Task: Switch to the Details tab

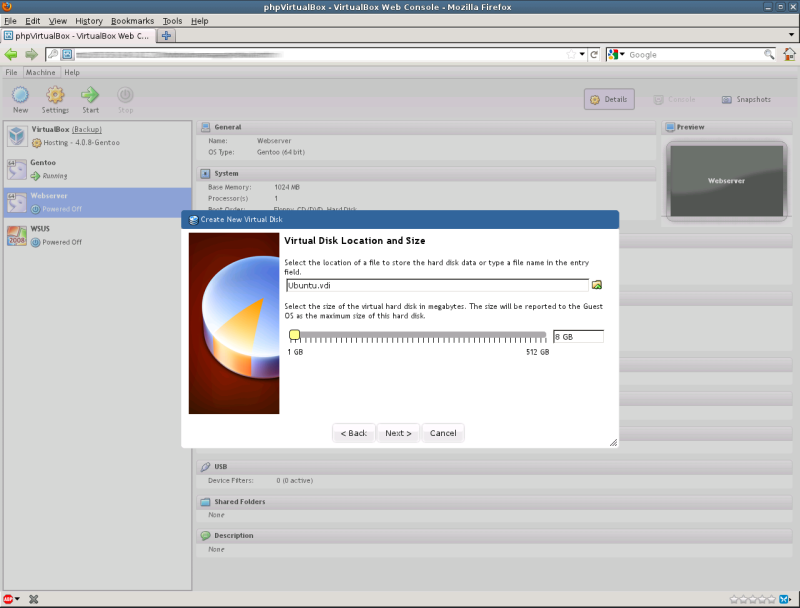Action: 609,99
